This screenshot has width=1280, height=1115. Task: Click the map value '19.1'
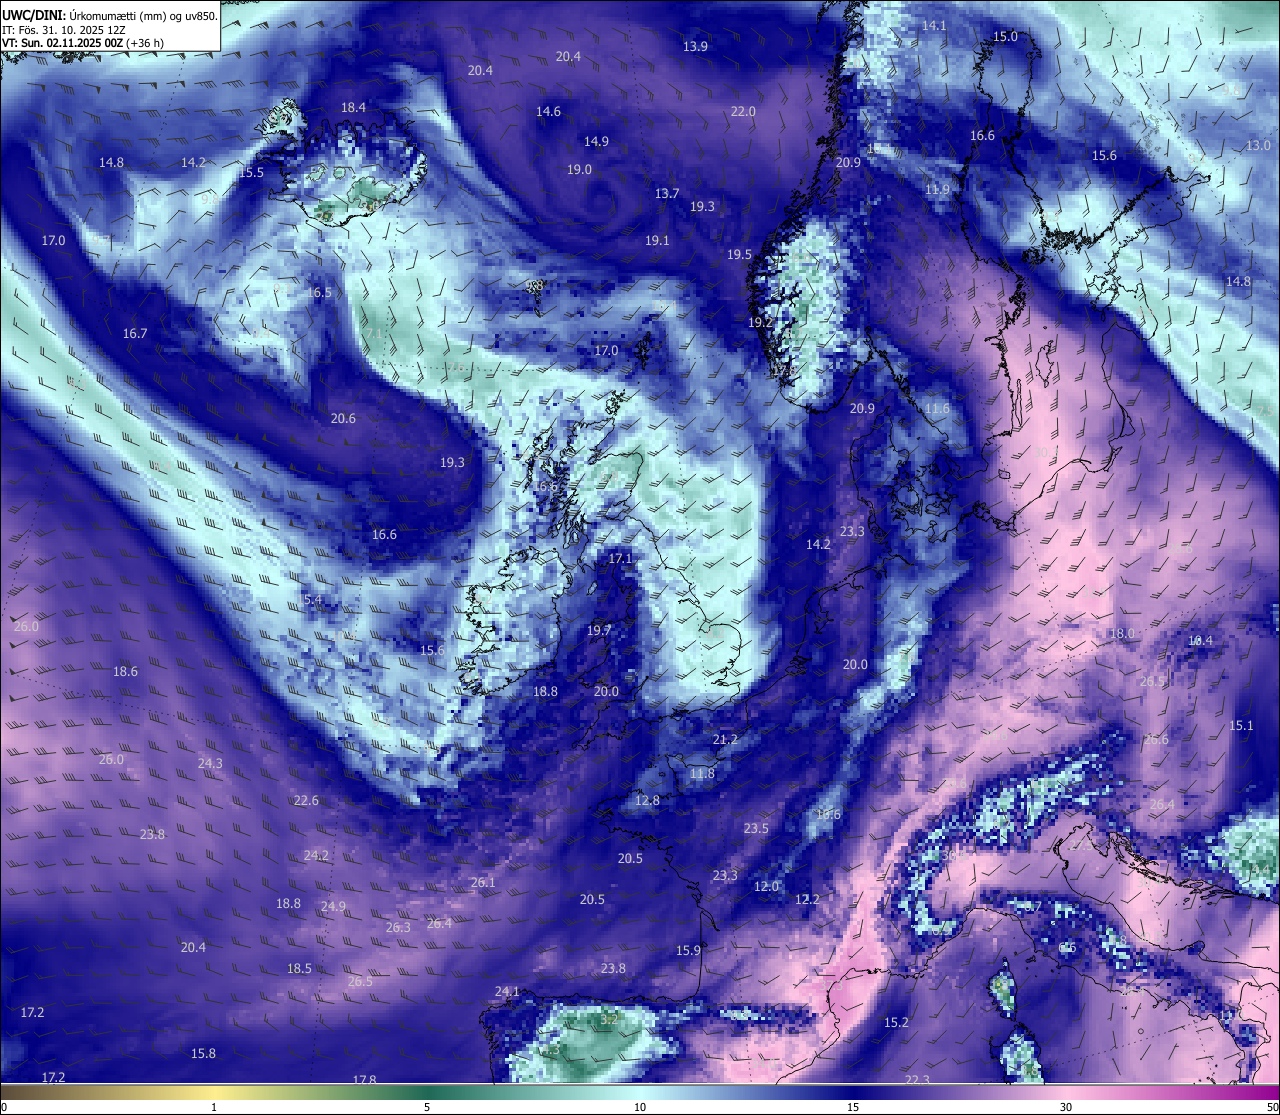(657, 241)
